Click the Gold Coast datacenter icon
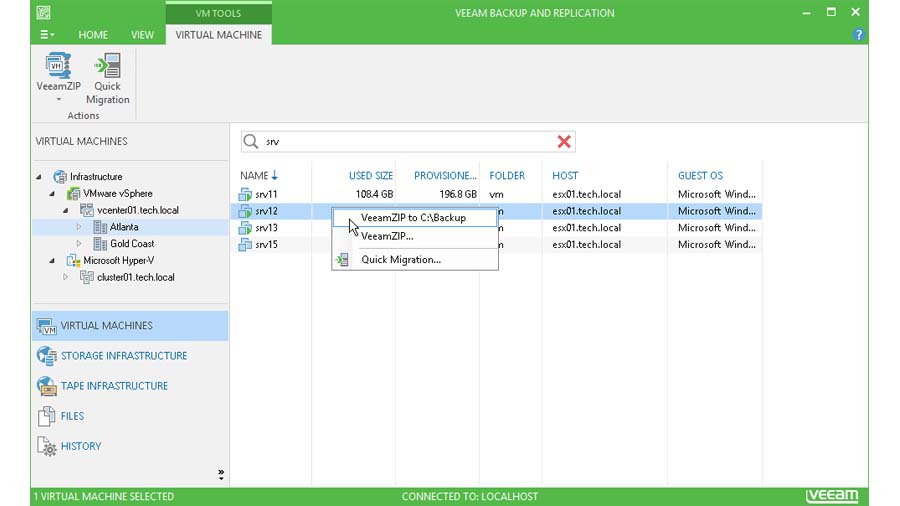The height and width of the screenshot is (506, 900). coord(100,244)
